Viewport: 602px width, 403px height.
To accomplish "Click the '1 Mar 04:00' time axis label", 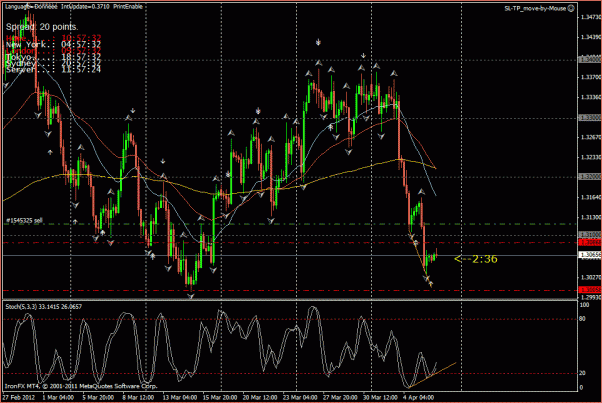I will pyautogui.click(x=58, y=397).
